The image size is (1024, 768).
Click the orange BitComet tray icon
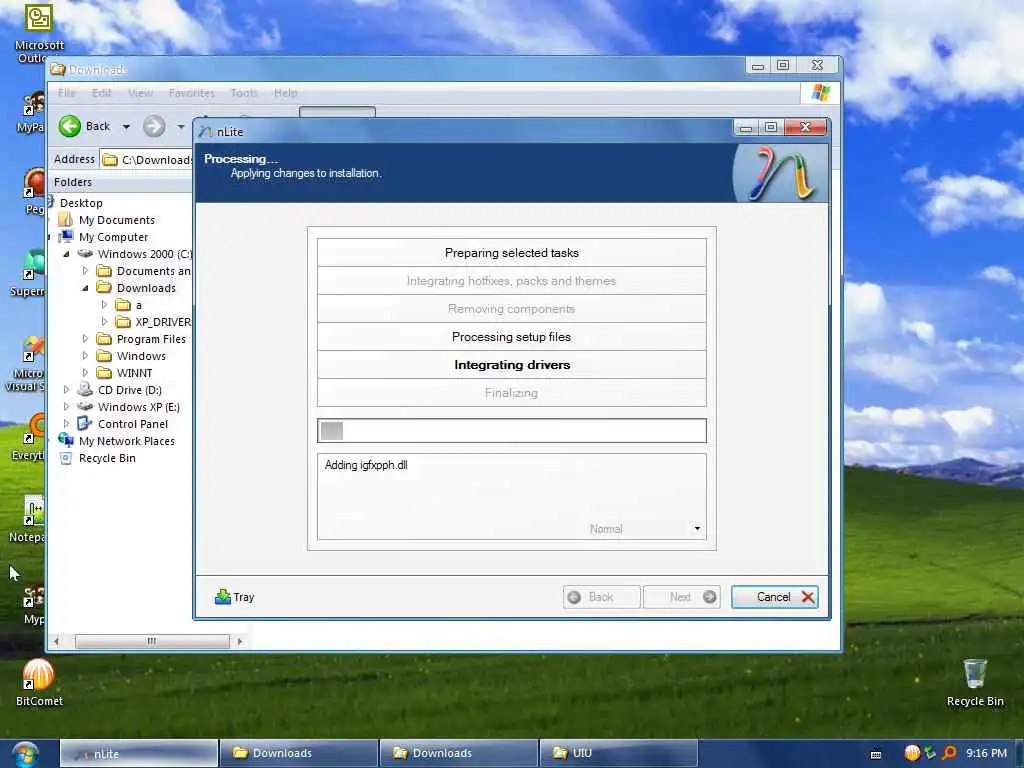pos(912,753)
